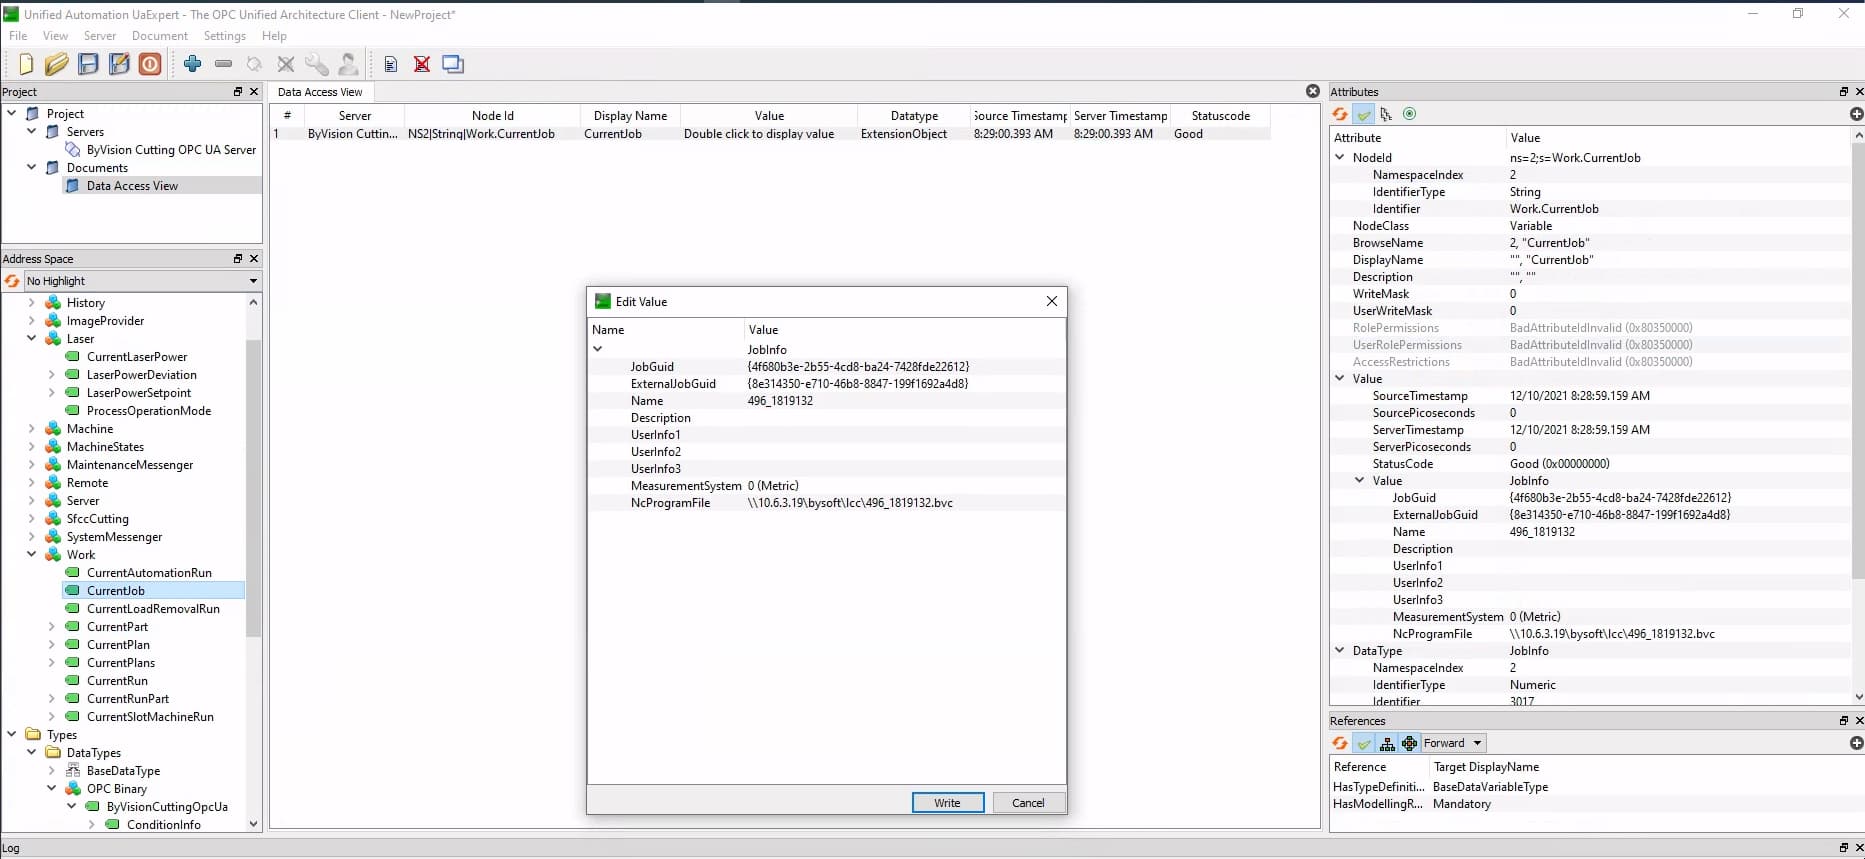Click the Remove Server minus icon
This screenshot has height=859, width=1865.
(223, 64)
